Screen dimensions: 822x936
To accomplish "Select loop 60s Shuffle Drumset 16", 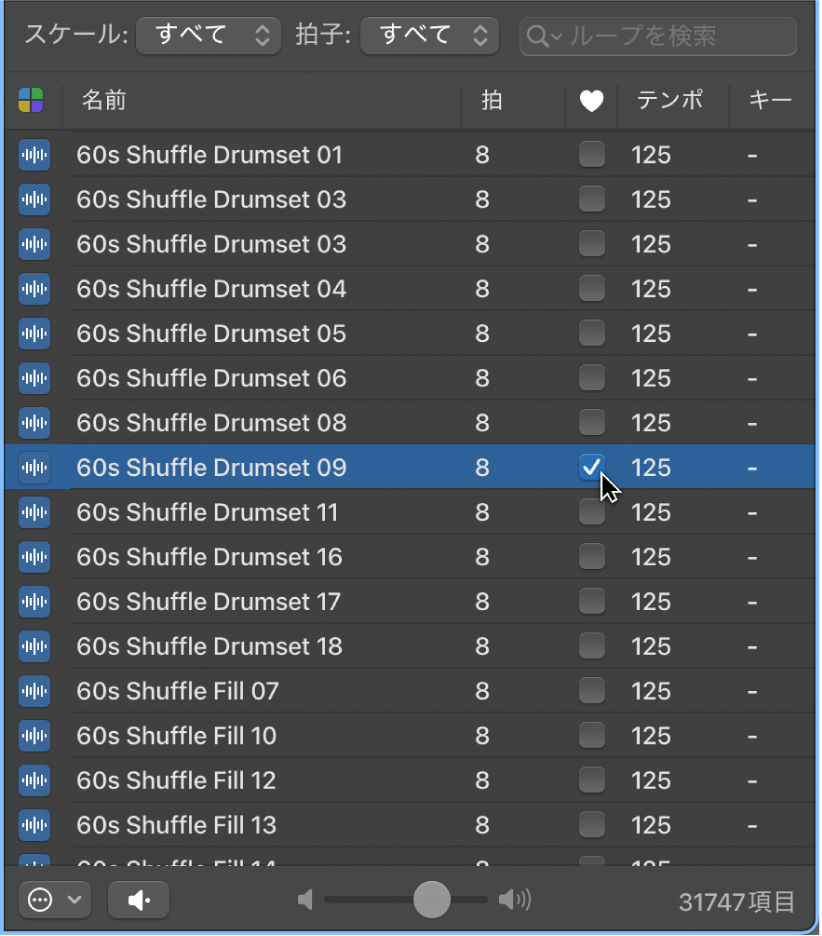I will click(x=210, y=557).
